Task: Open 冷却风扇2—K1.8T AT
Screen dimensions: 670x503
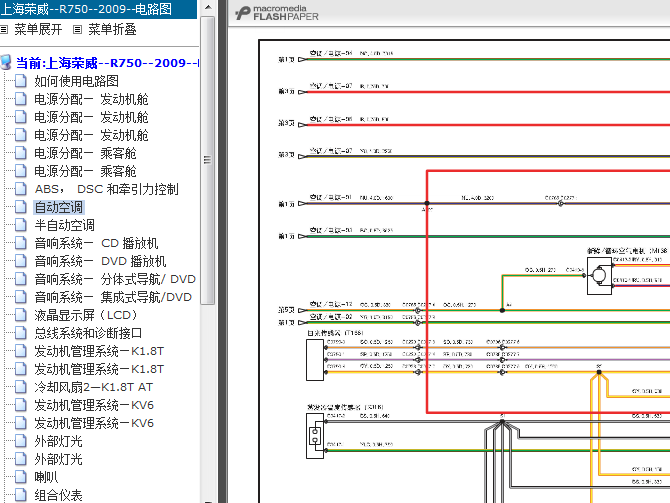Action: 94,387
